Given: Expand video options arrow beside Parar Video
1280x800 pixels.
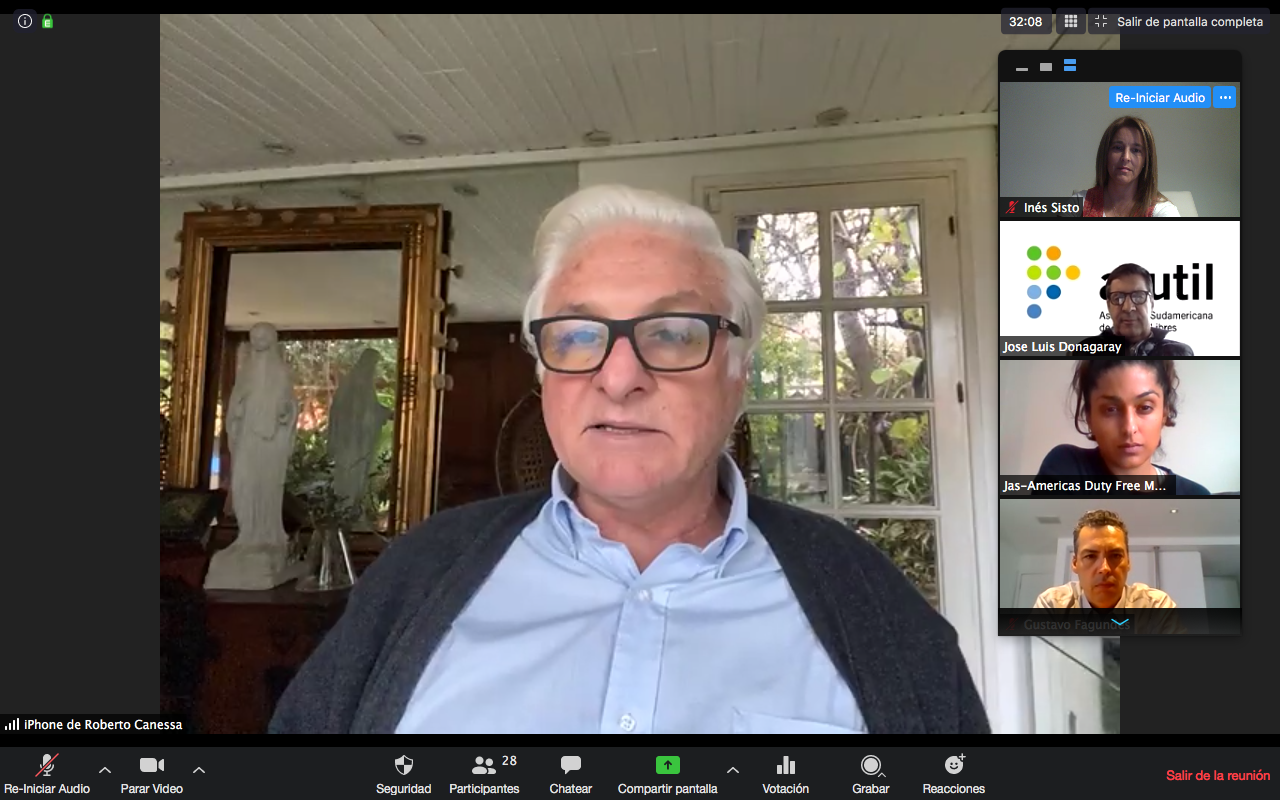Looking at the screenshot, I should (x=199, y=770).
